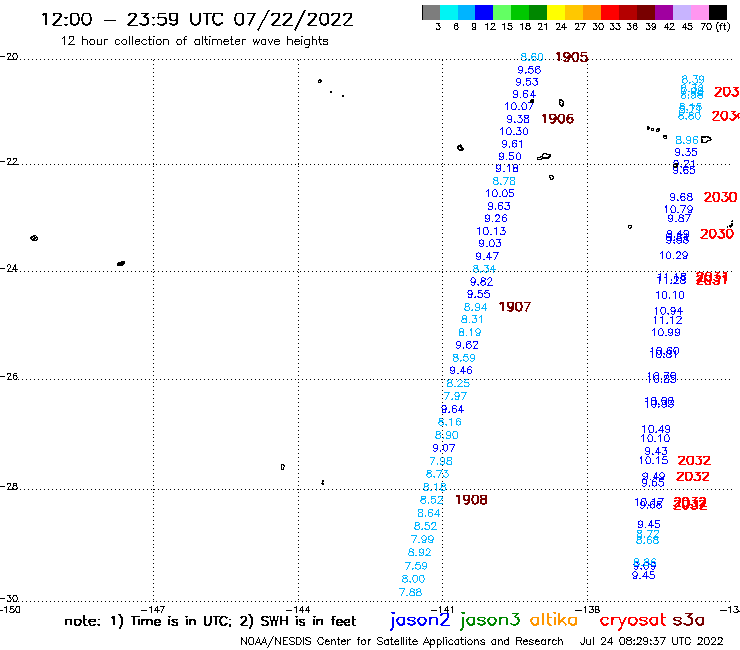This screenshot has width=740, height=650.
Task: Click the wave height value 10.05
Action: click(500, 193)
